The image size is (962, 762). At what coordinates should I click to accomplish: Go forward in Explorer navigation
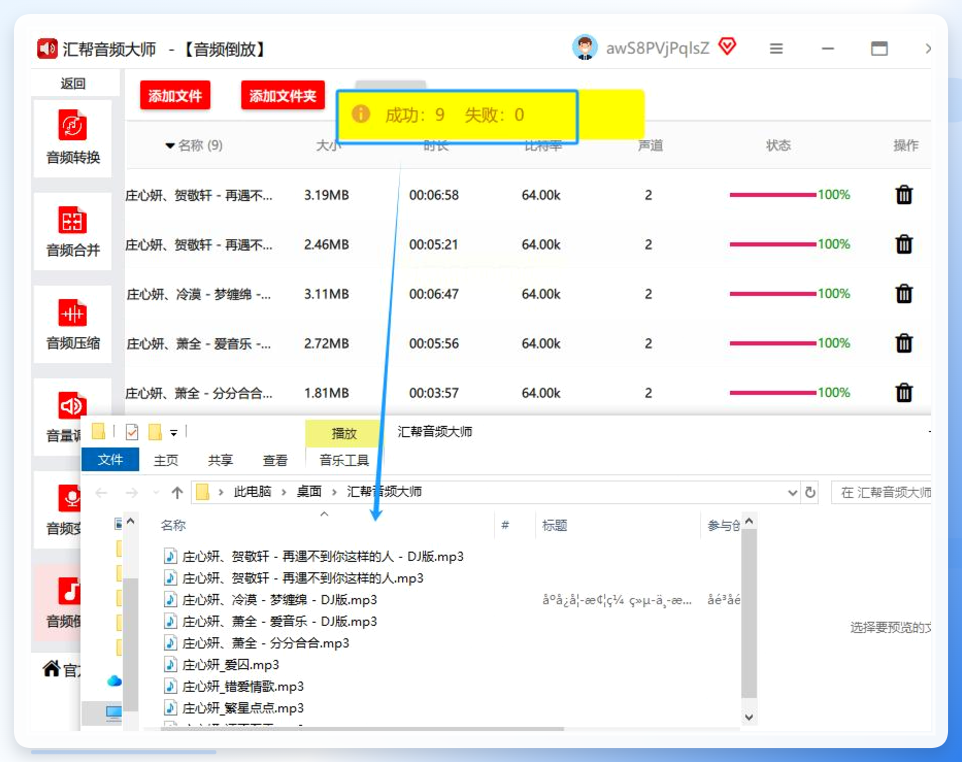131,492
